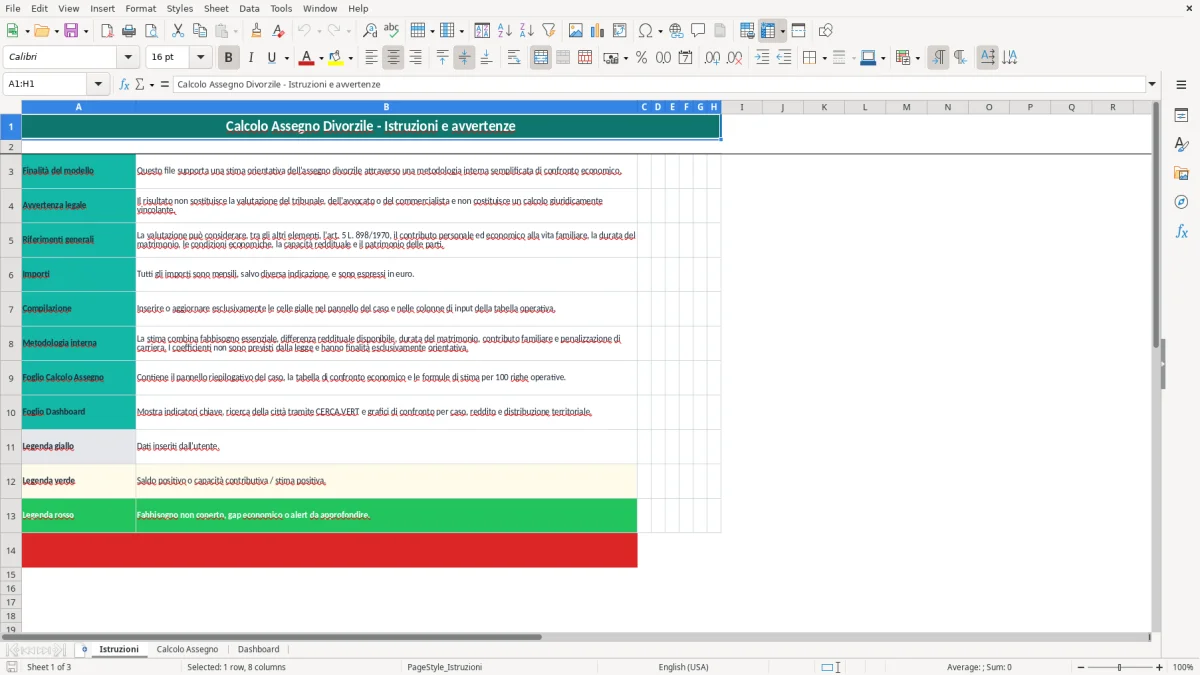Insert a comment
Viewport: 1200px width, 675px height.
click(699, 31)
